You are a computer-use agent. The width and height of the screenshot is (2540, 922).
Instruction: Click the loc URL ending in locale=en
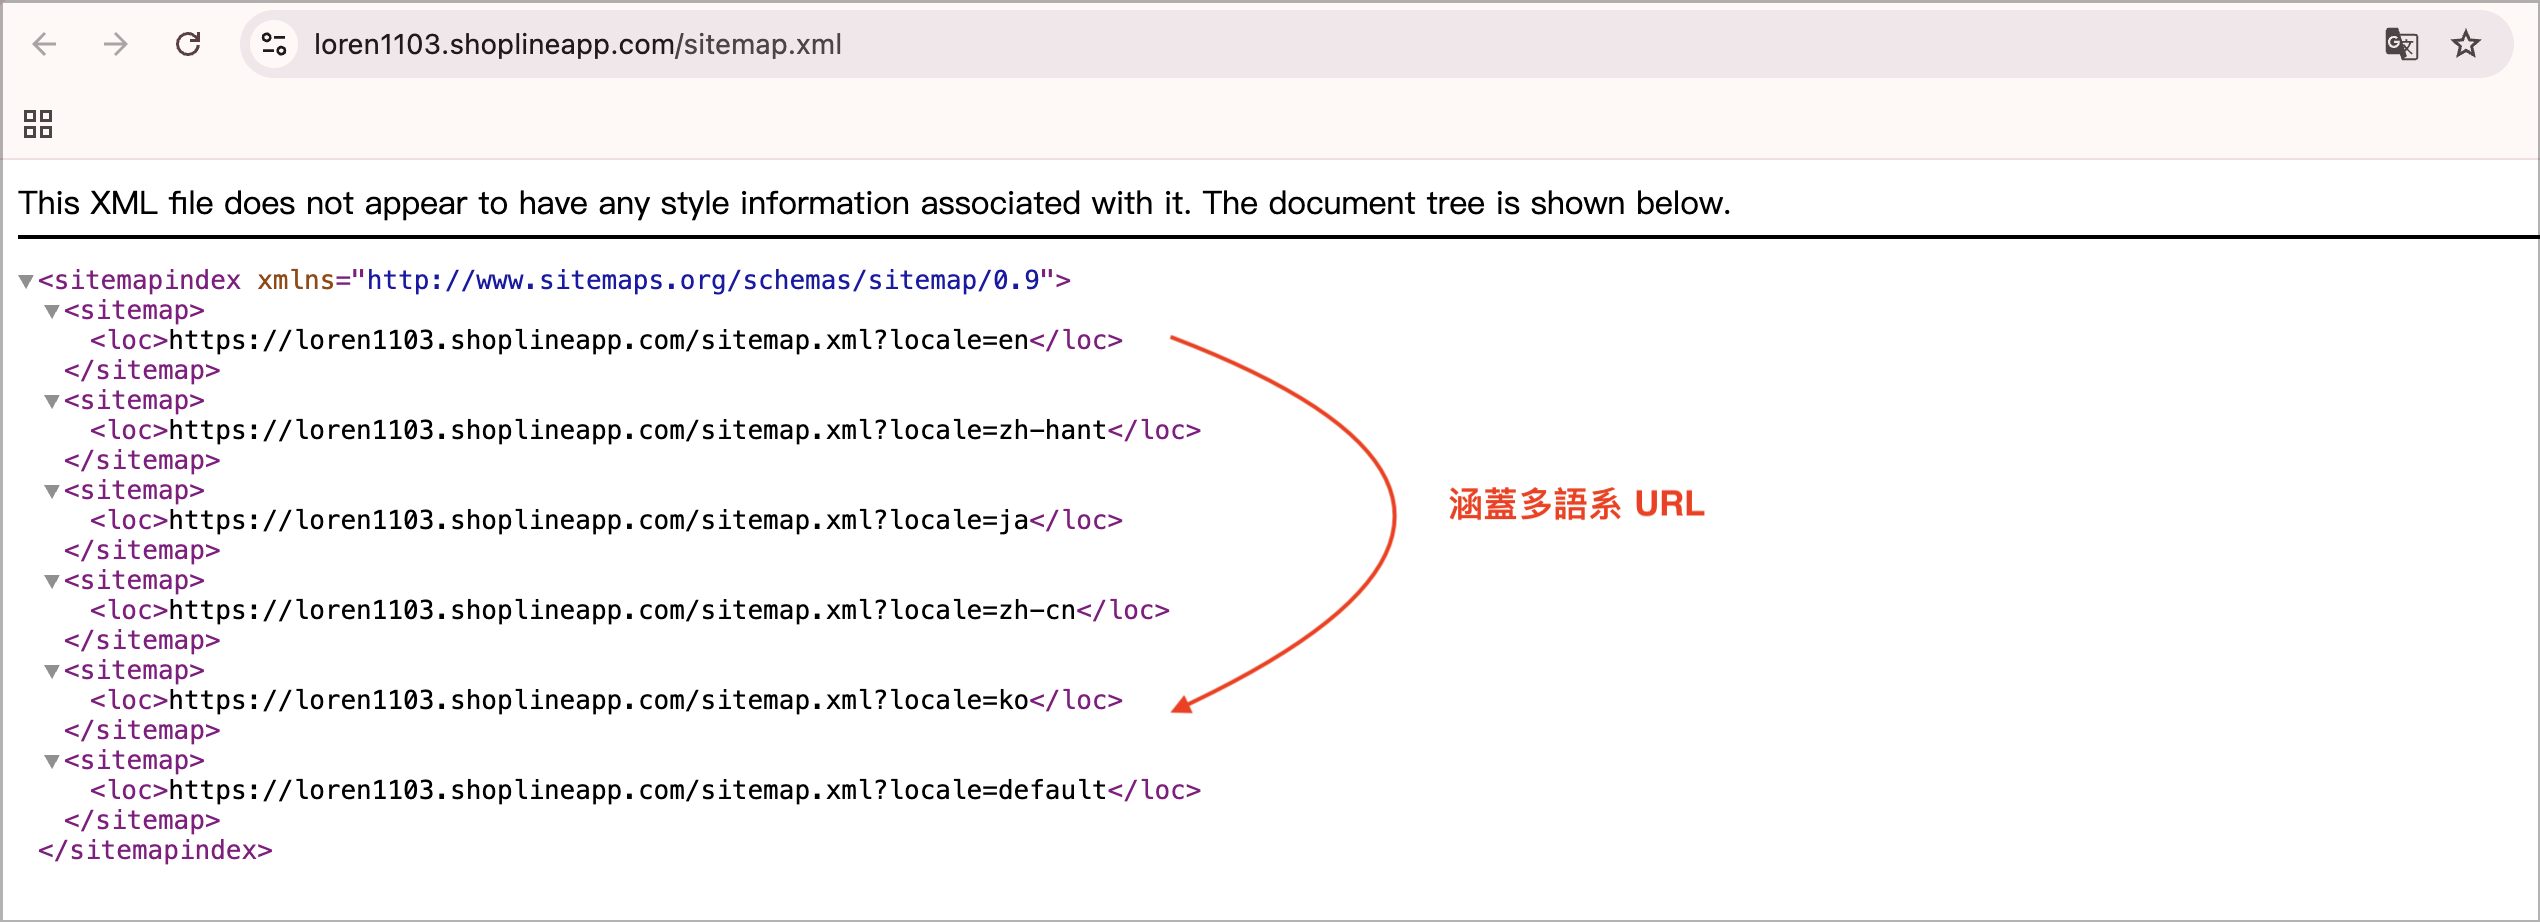click(599, 341)
